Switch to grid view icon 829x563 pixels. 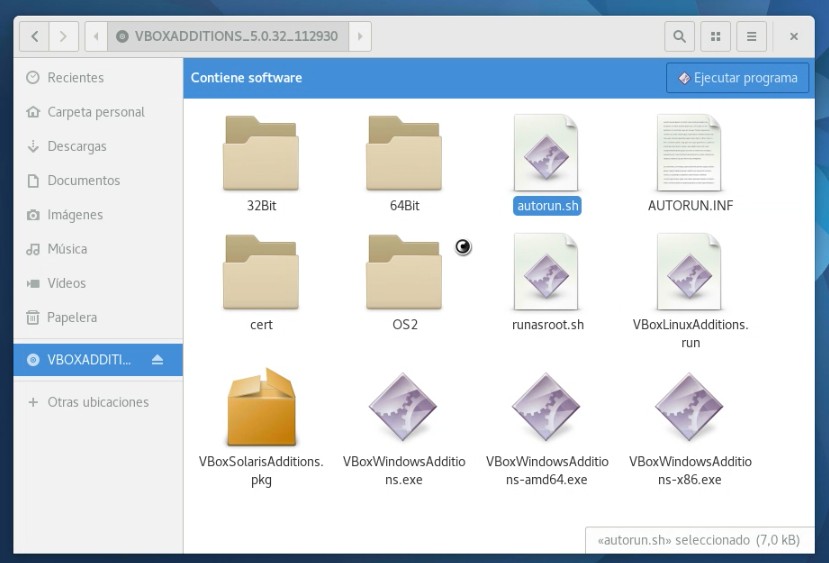point(715,37)
